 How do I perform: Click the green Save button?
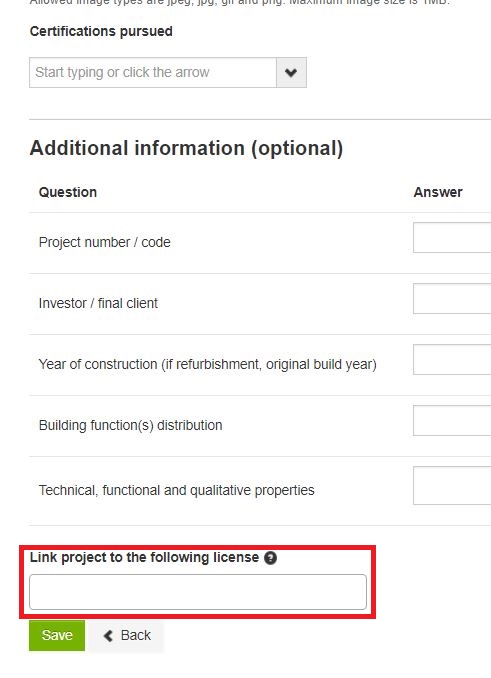[57, 635]
